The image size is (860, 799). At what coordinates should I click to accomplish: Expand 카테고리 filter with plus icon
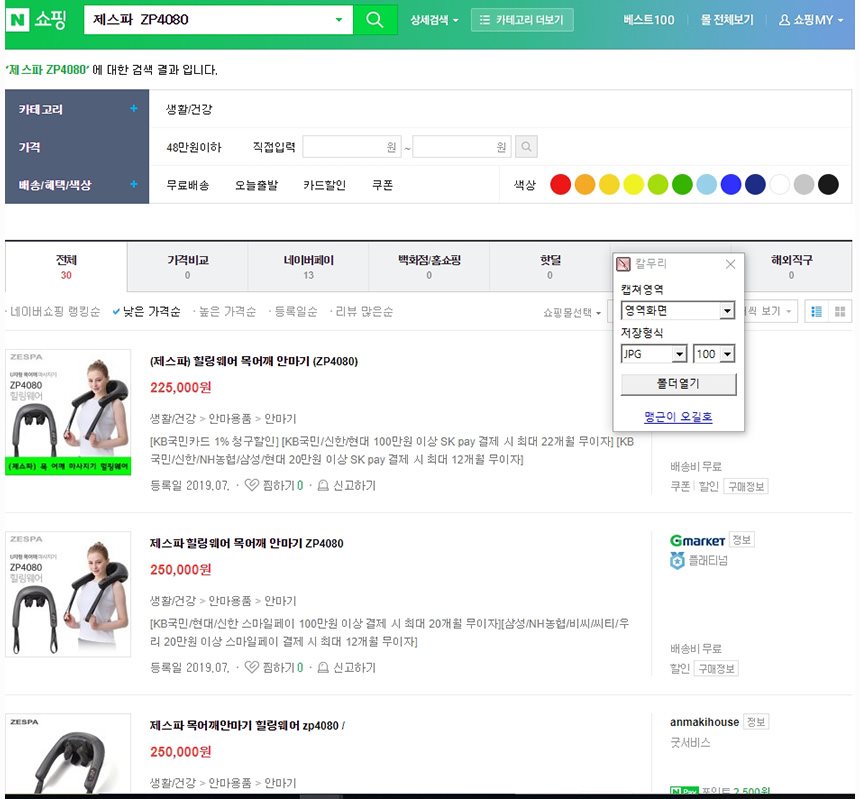tap(133, 109)
